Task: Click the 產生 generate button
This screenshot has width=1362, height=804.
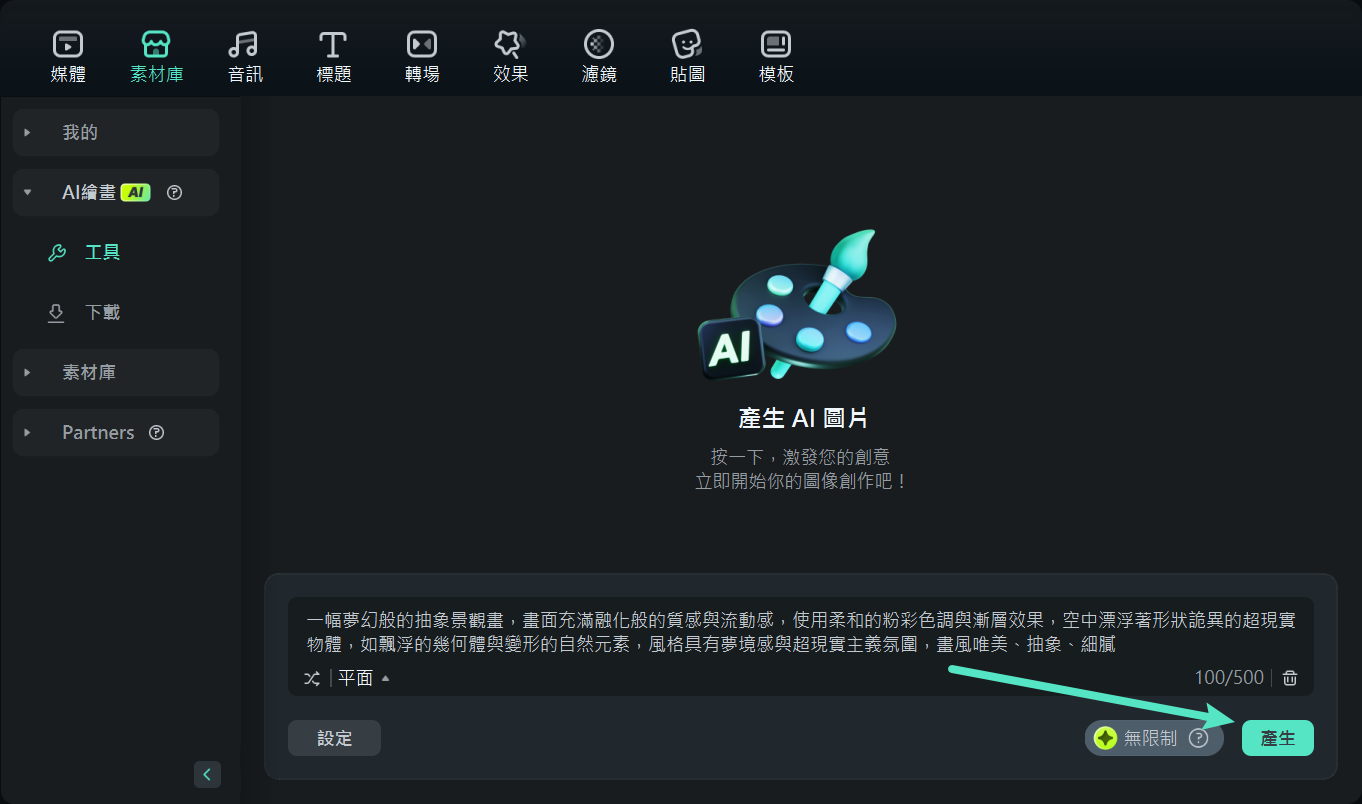Action: tap(1278, 738)
